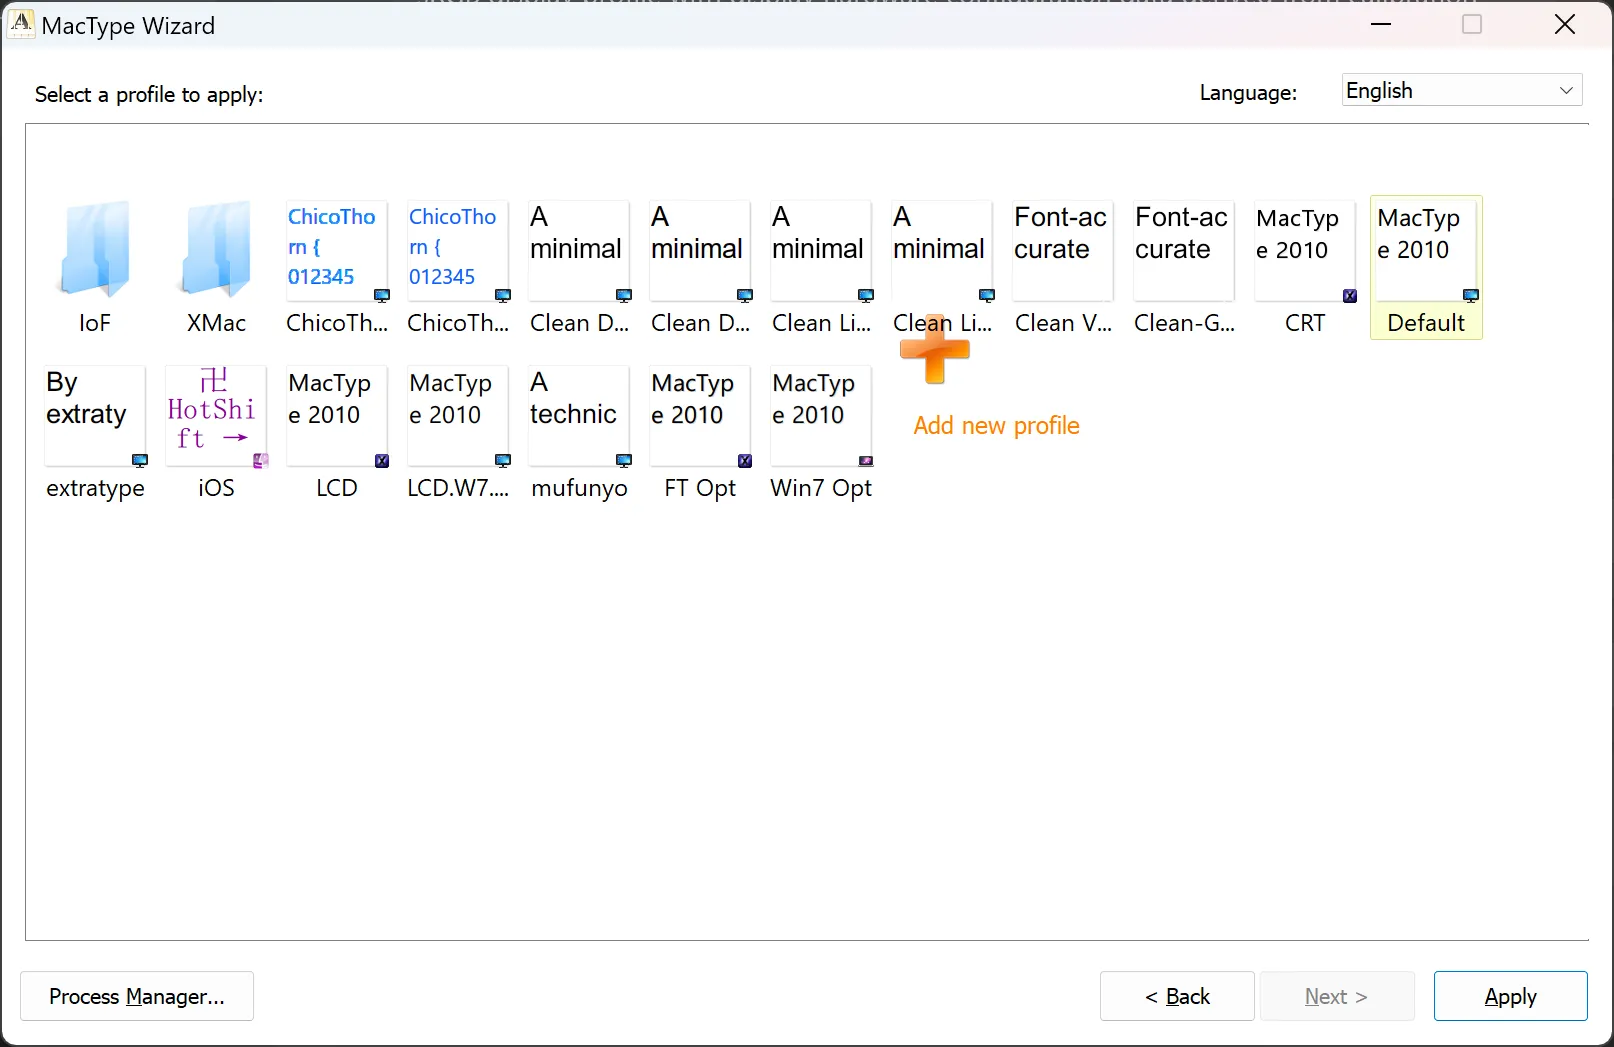Select the first ChicoThorn profile
Screen dimensions: 1614x1047
coord(337,250)
